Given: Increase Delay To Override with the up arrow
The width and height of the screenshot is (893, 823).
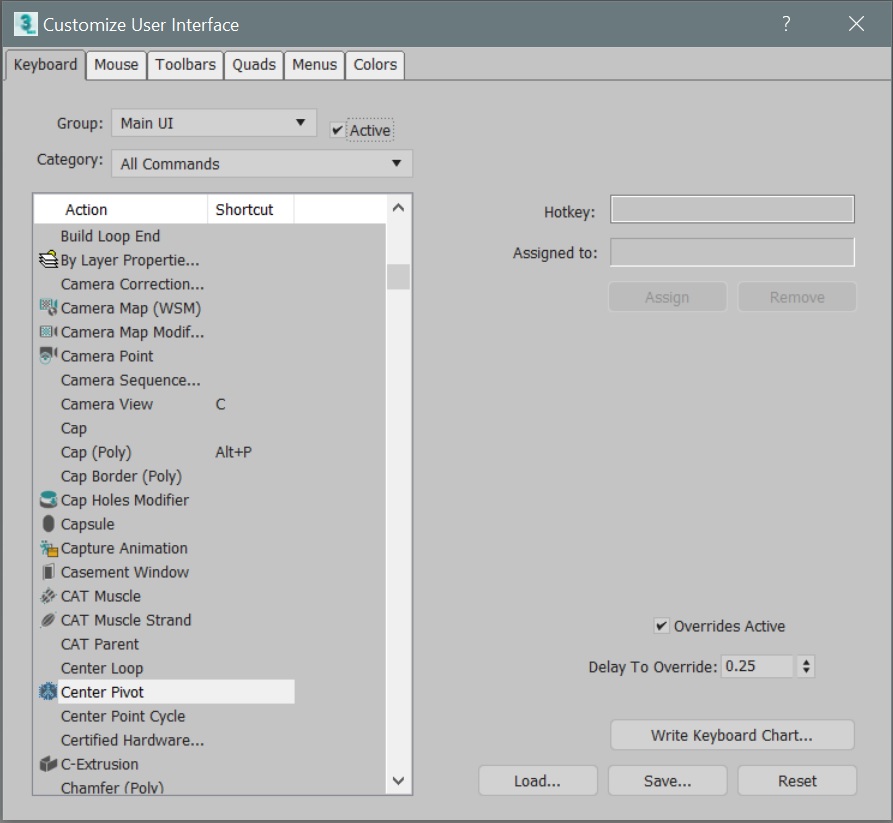Looking at the screenshot, I should pos(805,662).
